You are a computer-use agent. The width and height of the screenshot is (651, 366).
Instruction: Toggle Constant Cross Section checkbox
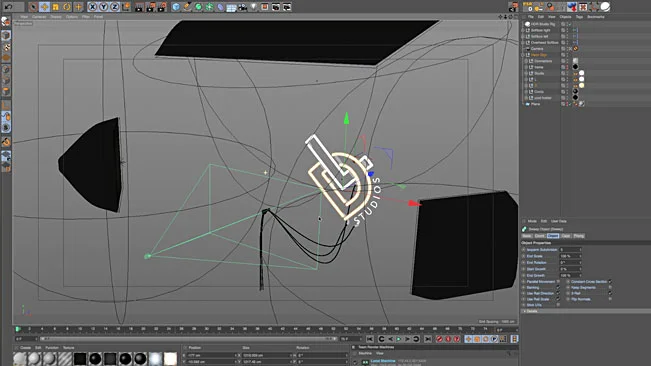pyautogui.click(x=610, y=282)
